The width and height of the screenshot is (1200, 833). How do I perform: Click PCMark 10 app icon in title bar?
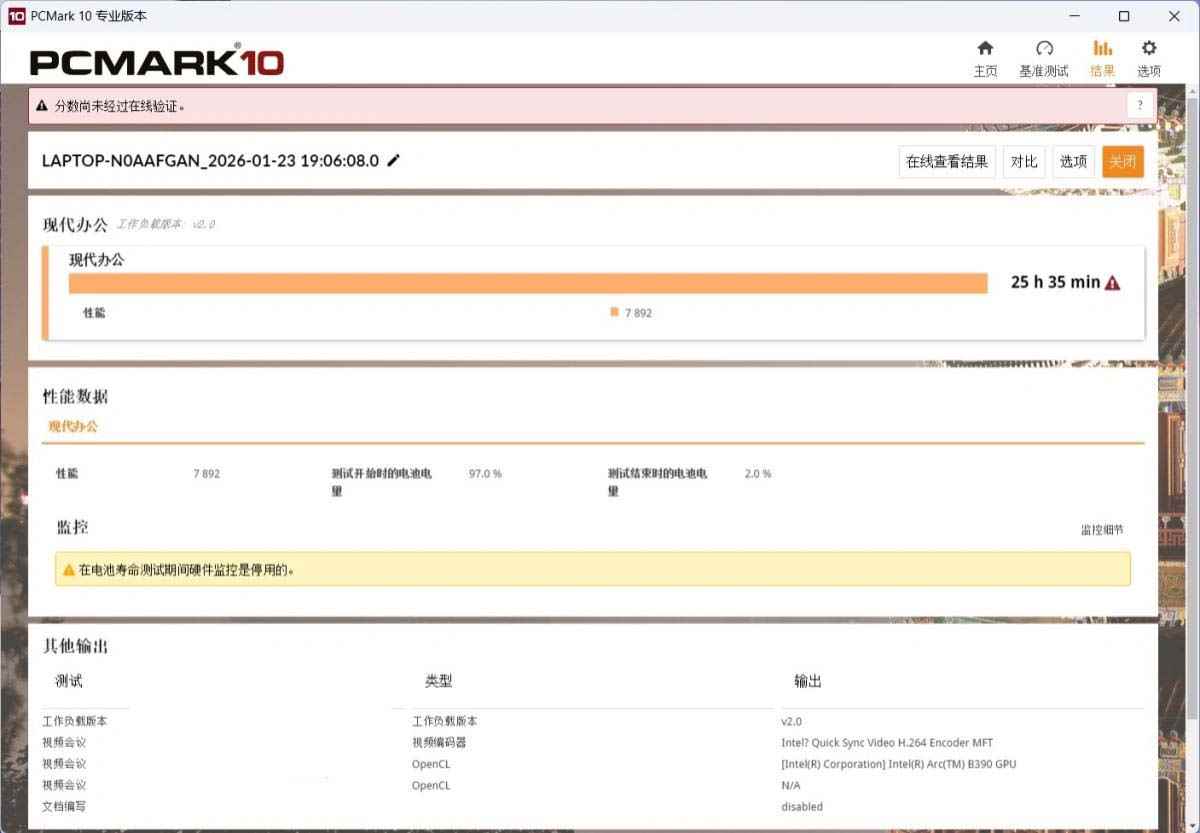pyautogui.click(x=16, y=16)
